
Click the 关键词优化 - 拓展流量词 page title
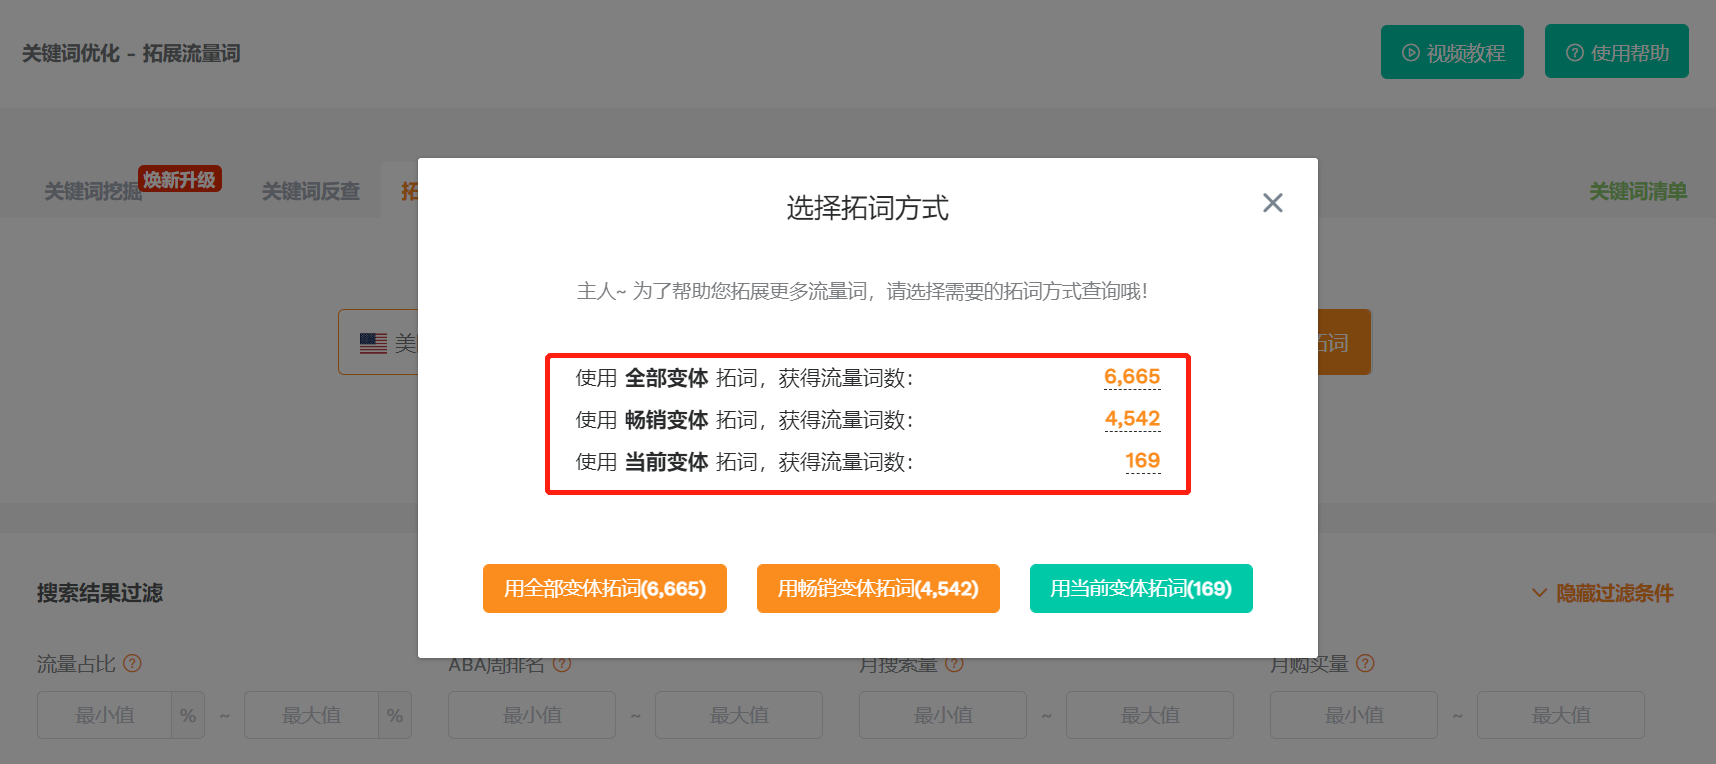click(131, 53)
